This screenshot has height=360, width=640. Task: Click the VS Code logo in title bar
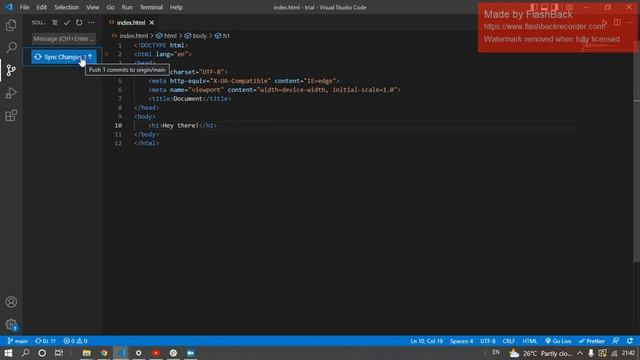[x=9, y=7]
